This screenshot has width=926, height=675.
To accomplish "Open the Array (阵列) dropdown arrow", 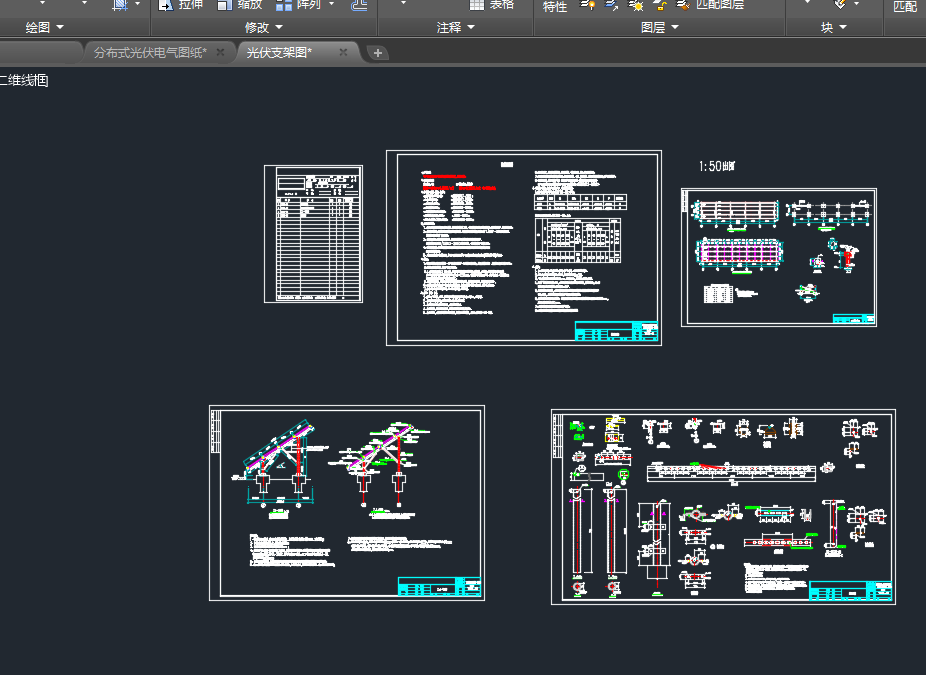I will 331,4.
